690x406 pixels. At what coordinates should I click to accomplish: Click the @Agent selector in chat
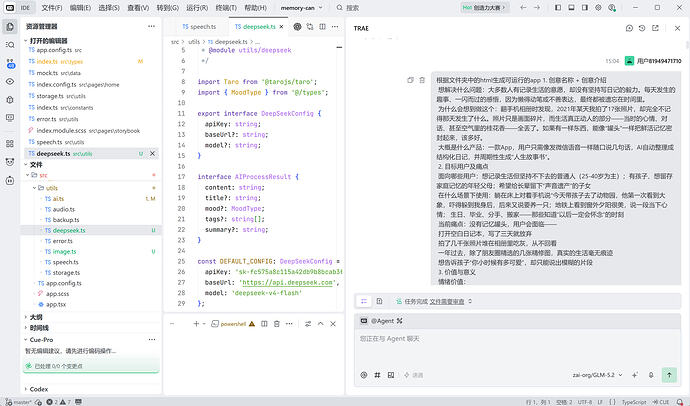pyautogui.click(x=382, y=321)
